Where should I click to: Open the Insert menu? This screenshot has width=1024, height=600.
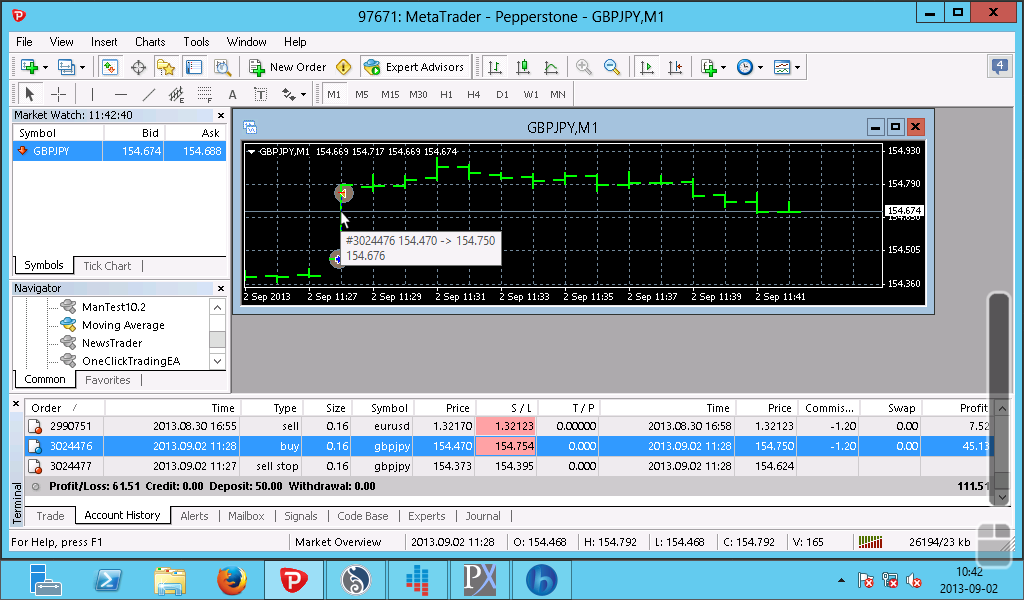(104, 42)
